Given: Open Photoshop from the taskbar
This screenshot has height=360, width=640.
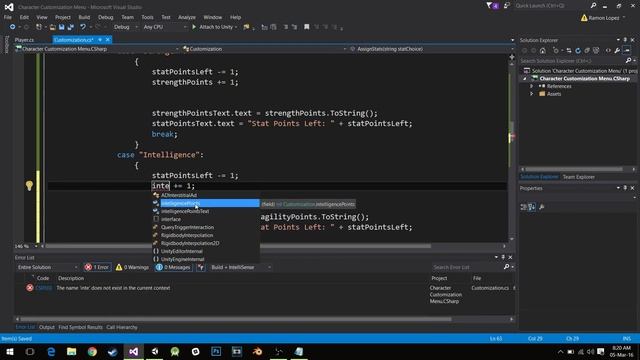Looking at the screenshot, I should 216,351.
